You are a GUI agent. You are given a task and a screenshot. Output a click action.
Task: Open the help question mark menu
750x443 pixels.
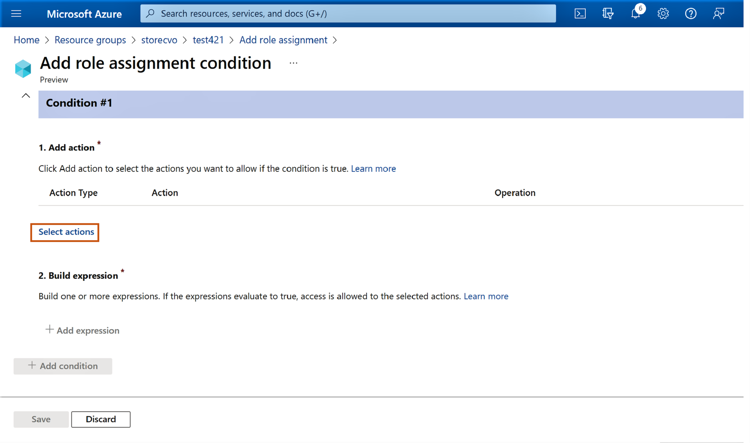(x=690, y=14)
